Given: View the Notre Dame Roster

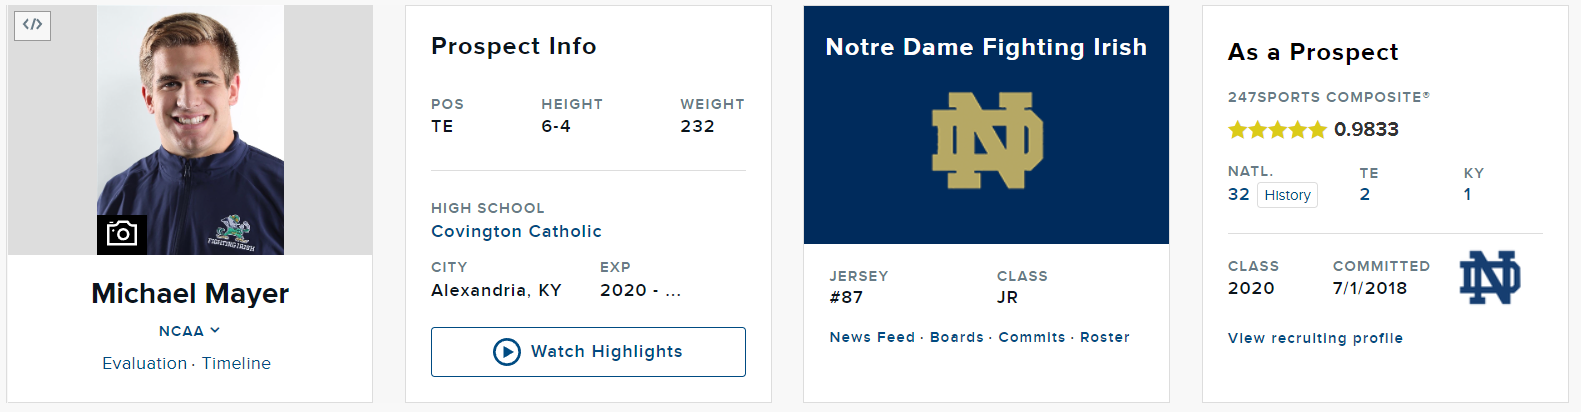Looking at the screenshot, I should tap(1105, 337).
